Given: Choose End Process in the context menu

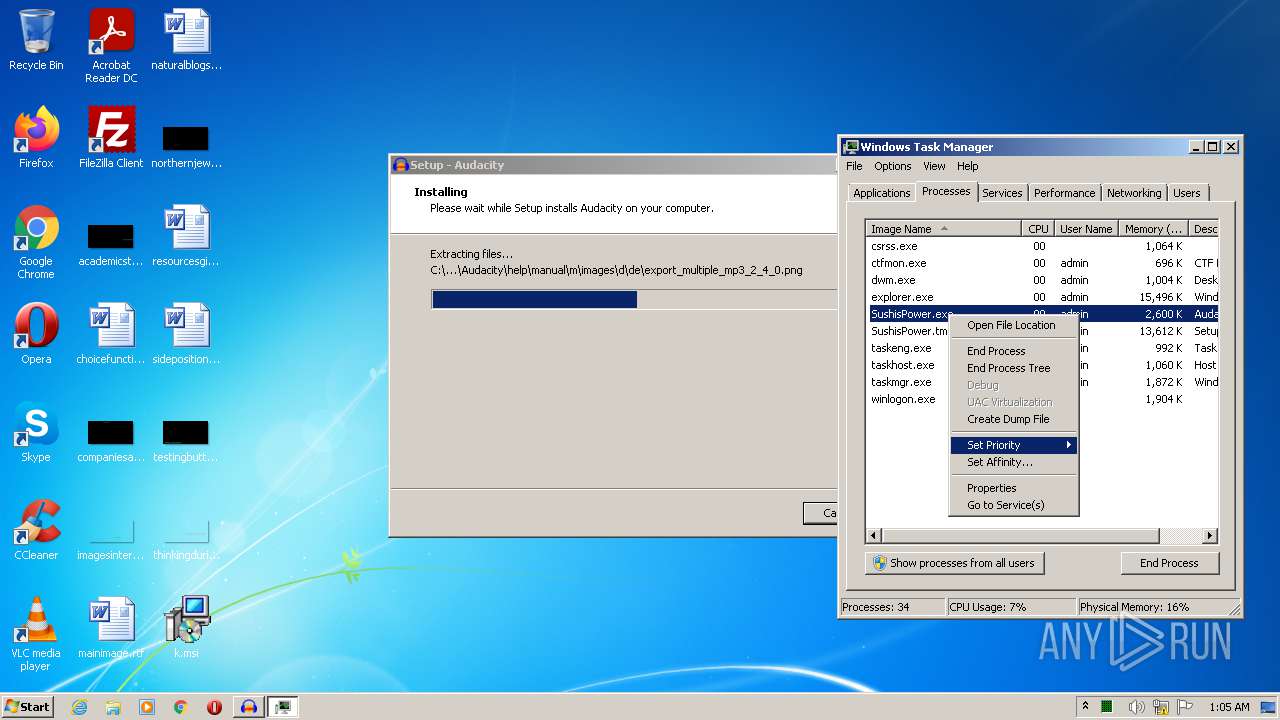Looking at the screenshot, I should point(1014,351).
